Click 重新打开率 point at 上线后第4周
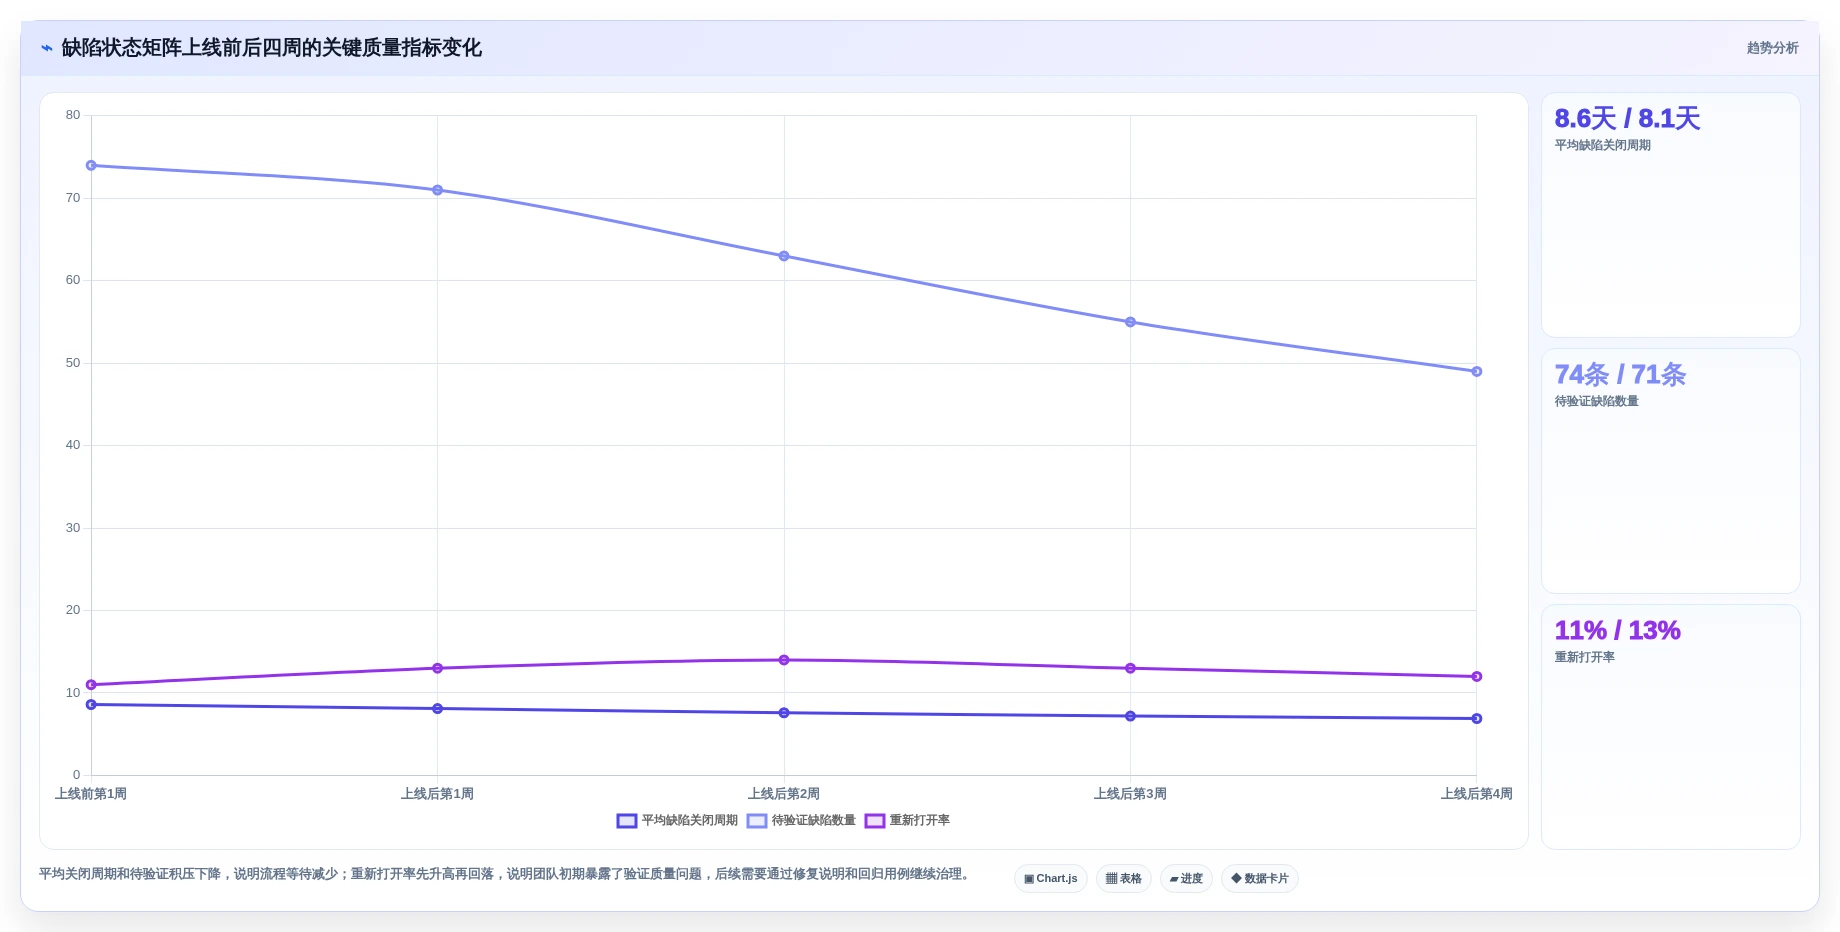Image resolution: width=1840 pixels, height=932 pixels. coord(1476,677)
